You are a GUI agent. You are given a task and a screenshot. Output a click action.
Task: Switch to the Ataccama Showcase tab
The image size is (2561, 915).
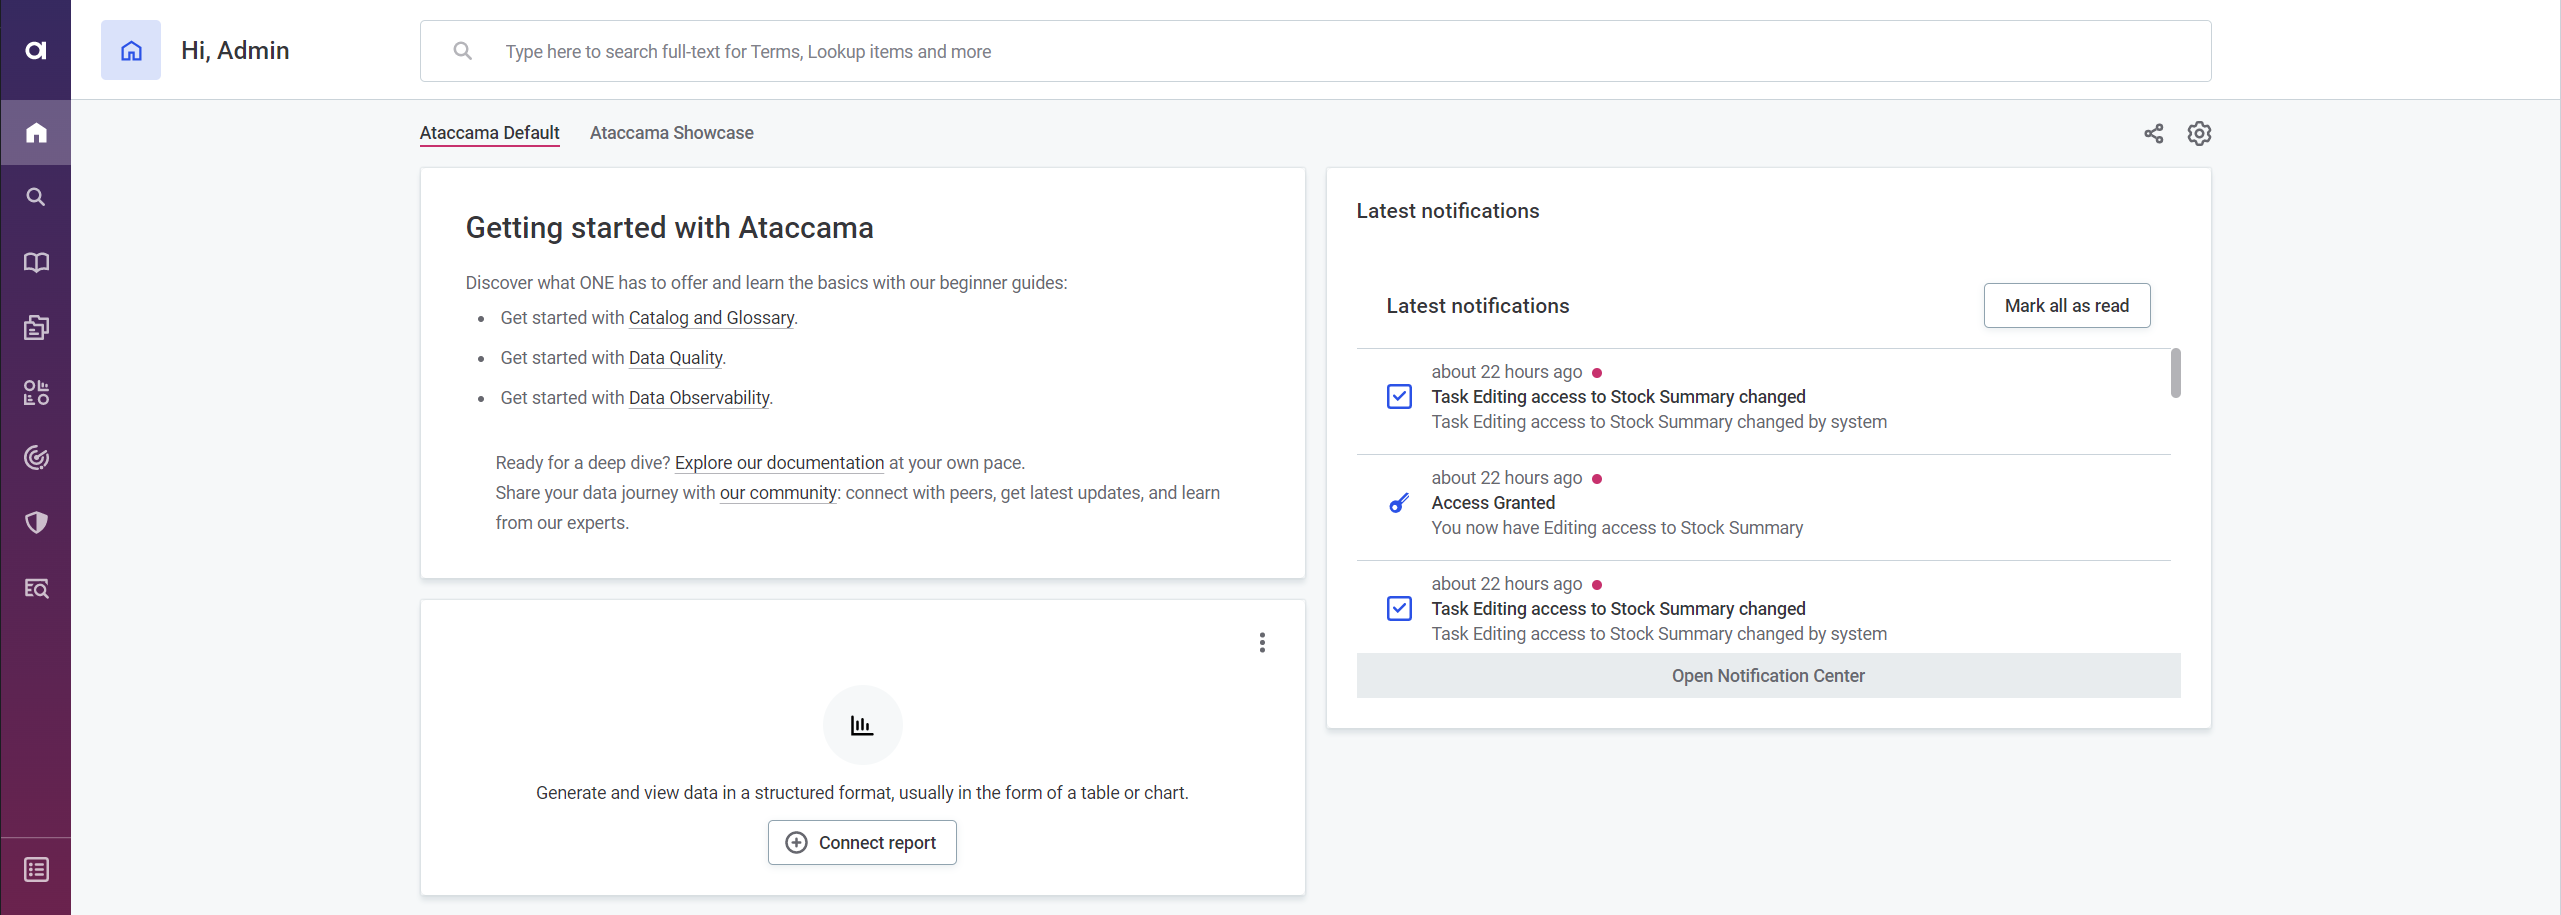(671, 132)
